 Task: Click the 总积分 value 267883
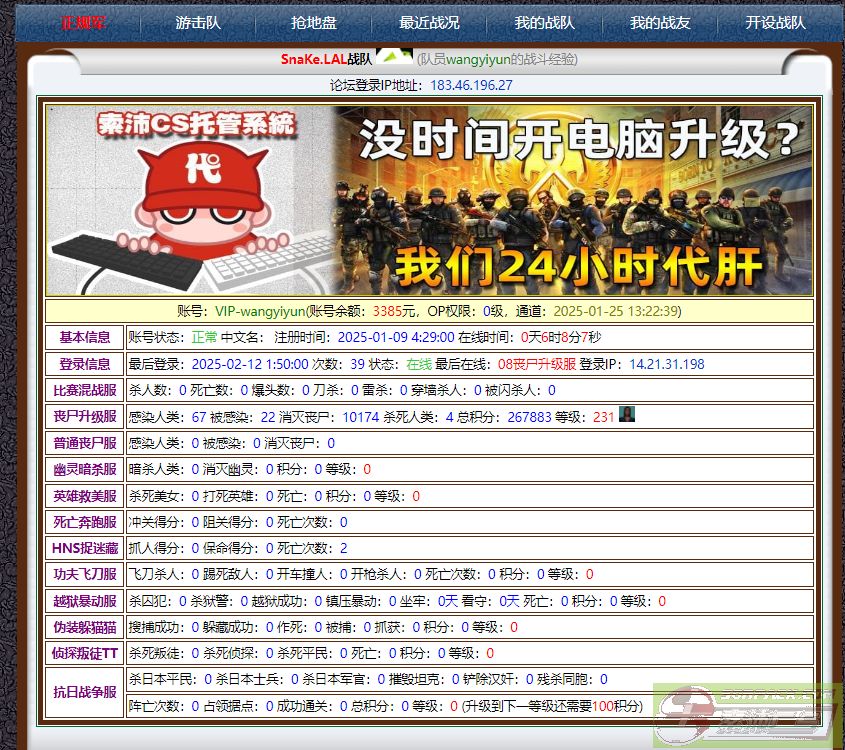(529, 417)
